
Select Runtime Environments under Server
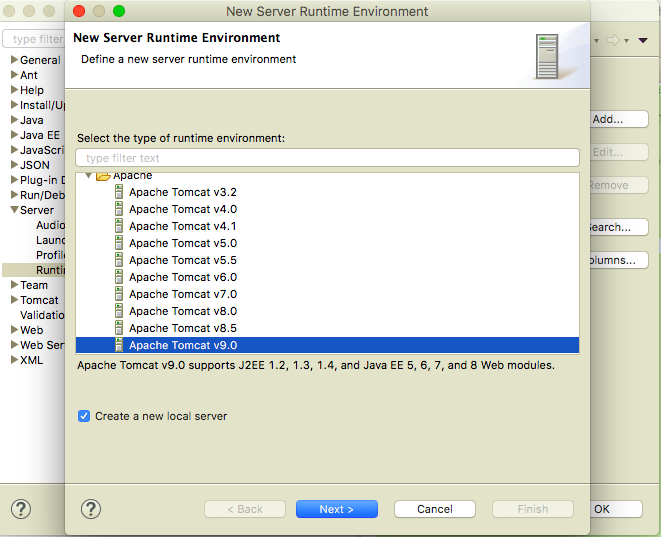point(34,270)
